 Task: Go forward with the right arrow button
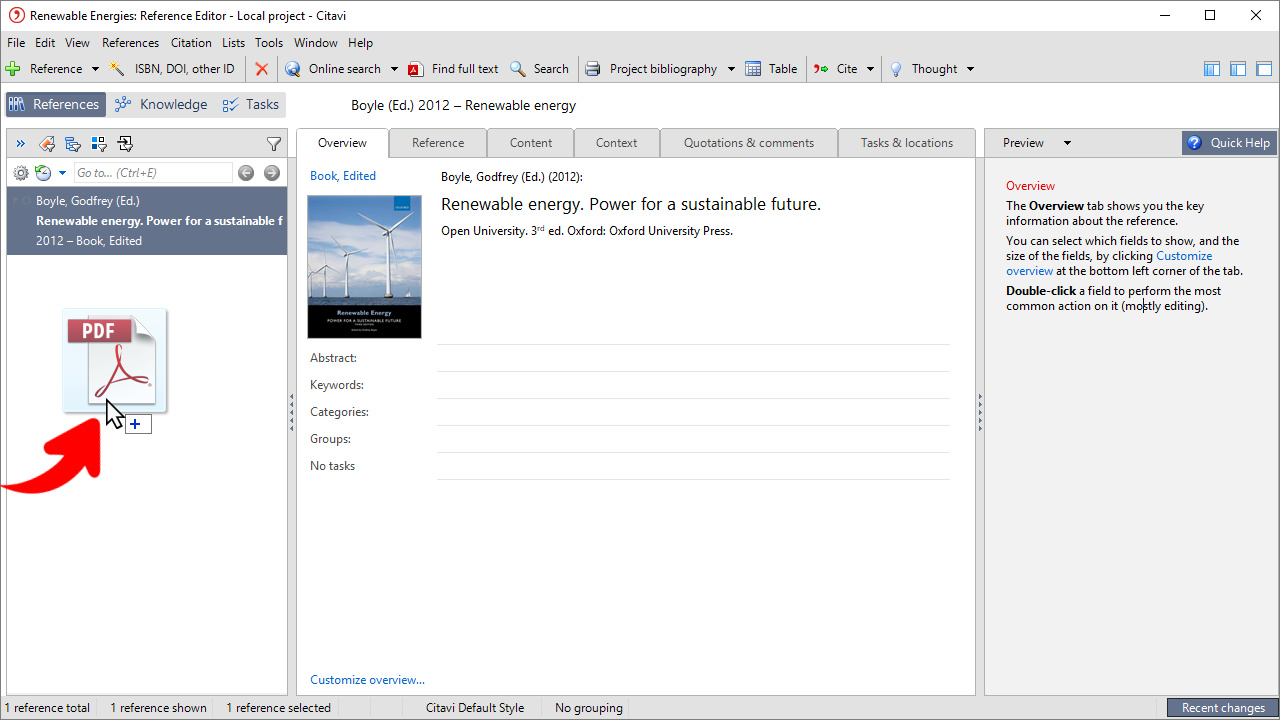(271, 173)
